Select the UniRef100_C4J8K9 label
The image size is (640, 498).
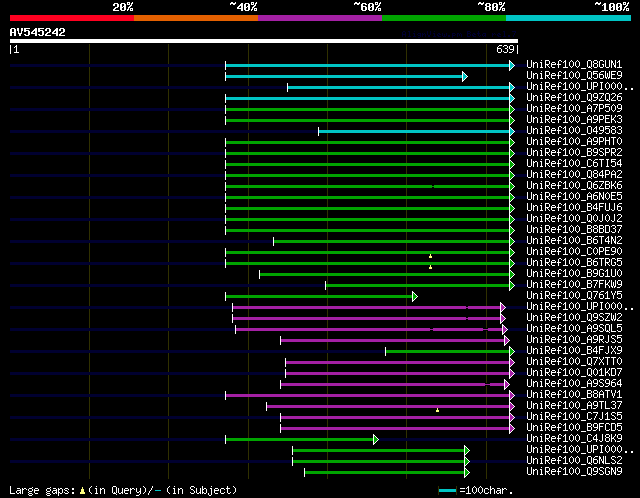(x=574, y=439)
